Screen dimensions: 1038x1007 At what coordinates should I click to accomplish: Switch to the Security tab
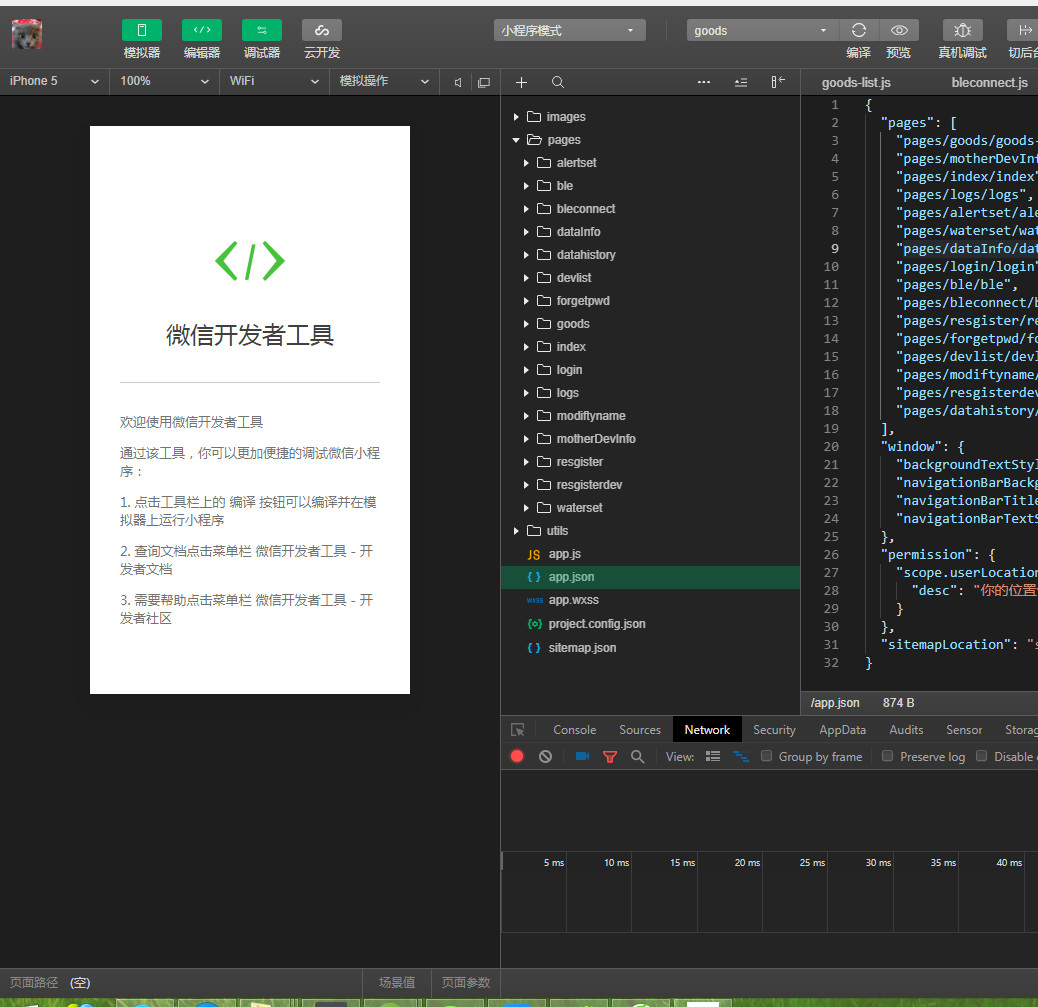774,730
